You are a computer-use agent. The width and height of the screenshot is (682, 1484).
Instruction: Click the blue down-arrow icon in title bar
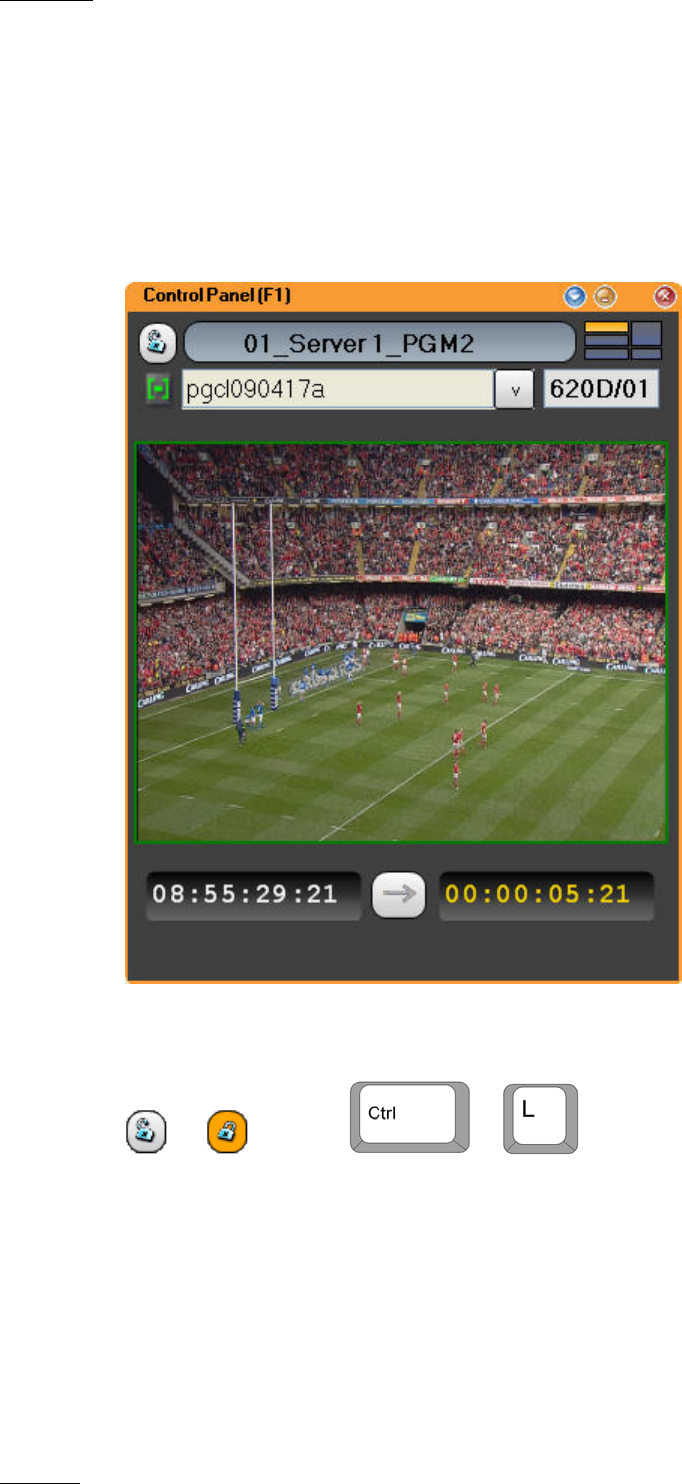[x=574, y=296]
